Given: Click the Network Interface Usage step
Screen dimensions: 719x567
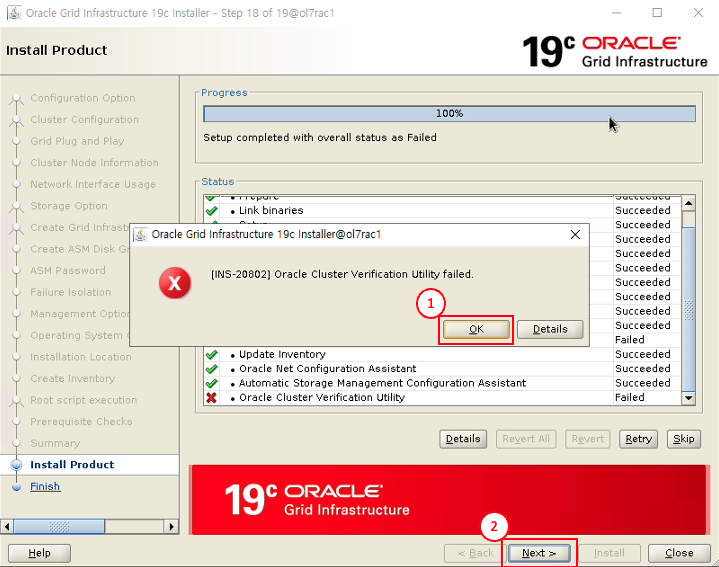Looking at the screenshot, I should click(x=93, y=184).
